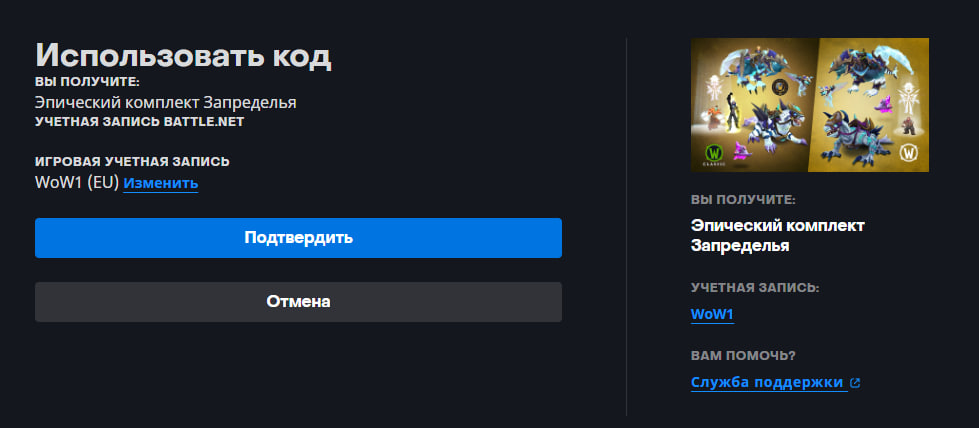Click the white WoW logo on gold background
The image size is (979, 428).
point(910,154)
